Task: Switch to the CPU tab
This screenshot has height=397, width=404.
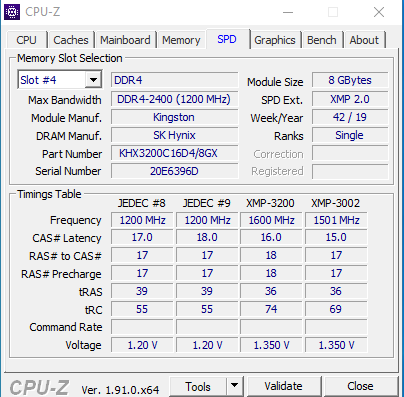Action: (26, 40)
